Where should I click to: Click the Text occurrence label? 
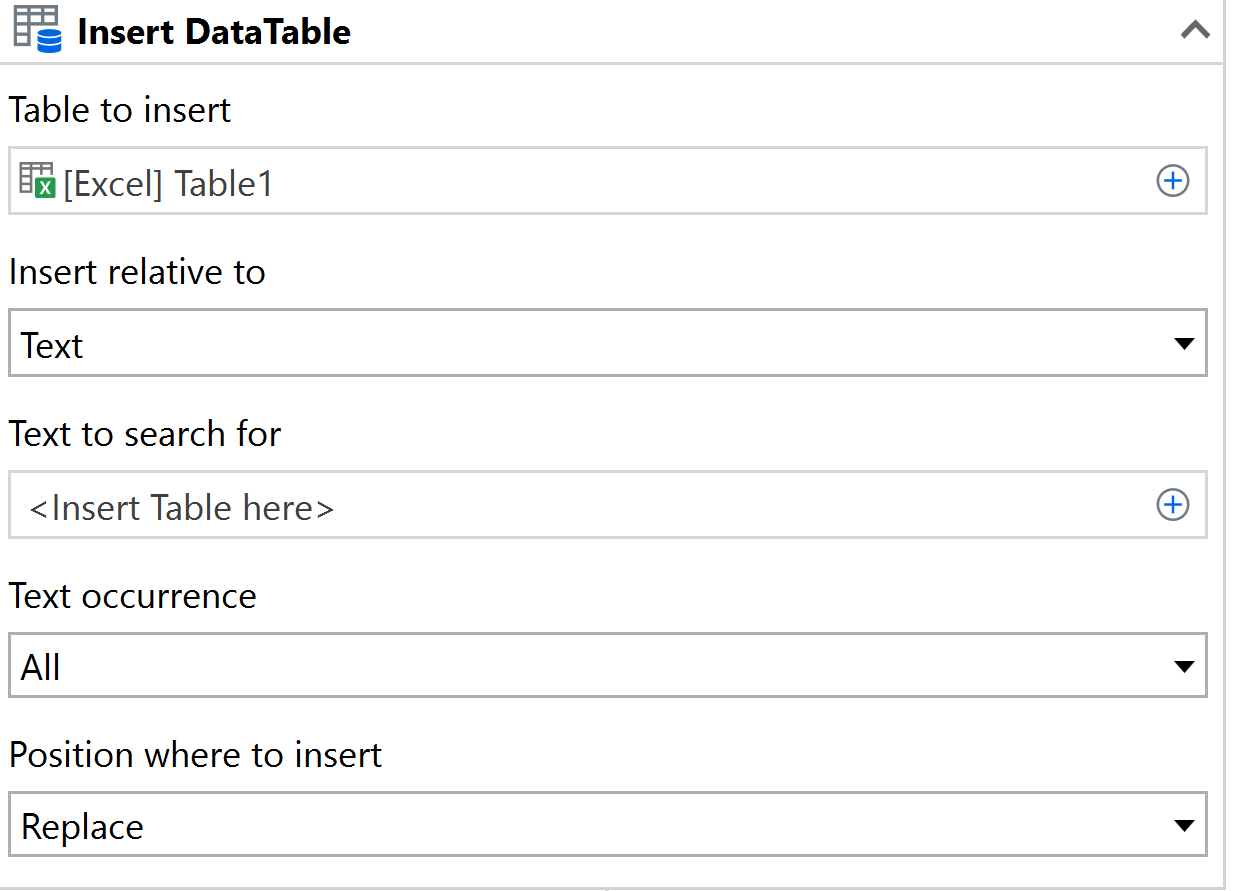133,596
